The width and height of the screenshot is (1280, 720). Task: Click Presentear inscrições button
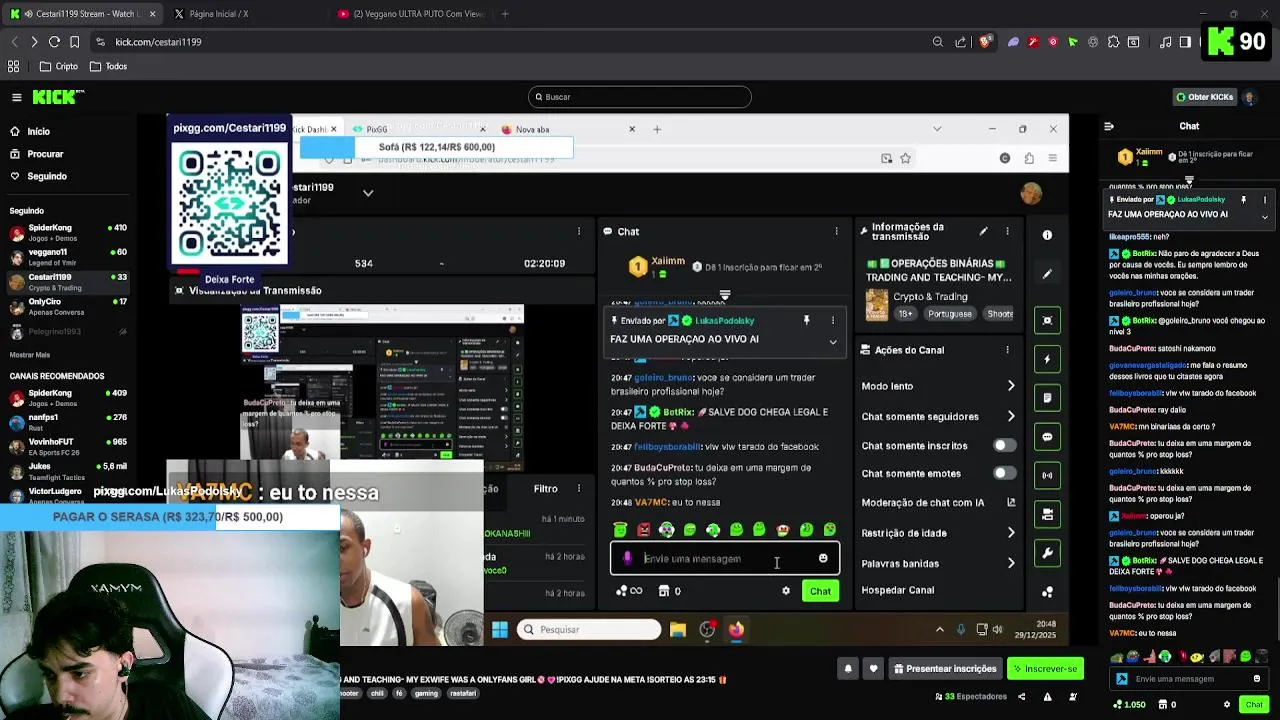(x=944, y=668)
